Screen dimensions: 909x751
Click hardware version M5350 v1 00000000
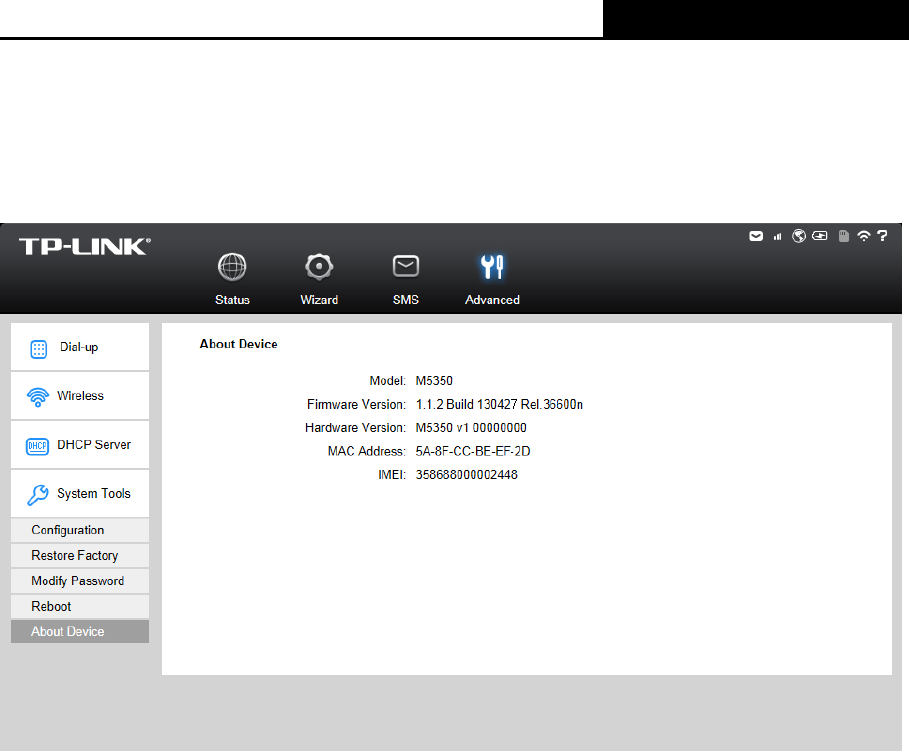pyautogui.click(x=471, y=428)
